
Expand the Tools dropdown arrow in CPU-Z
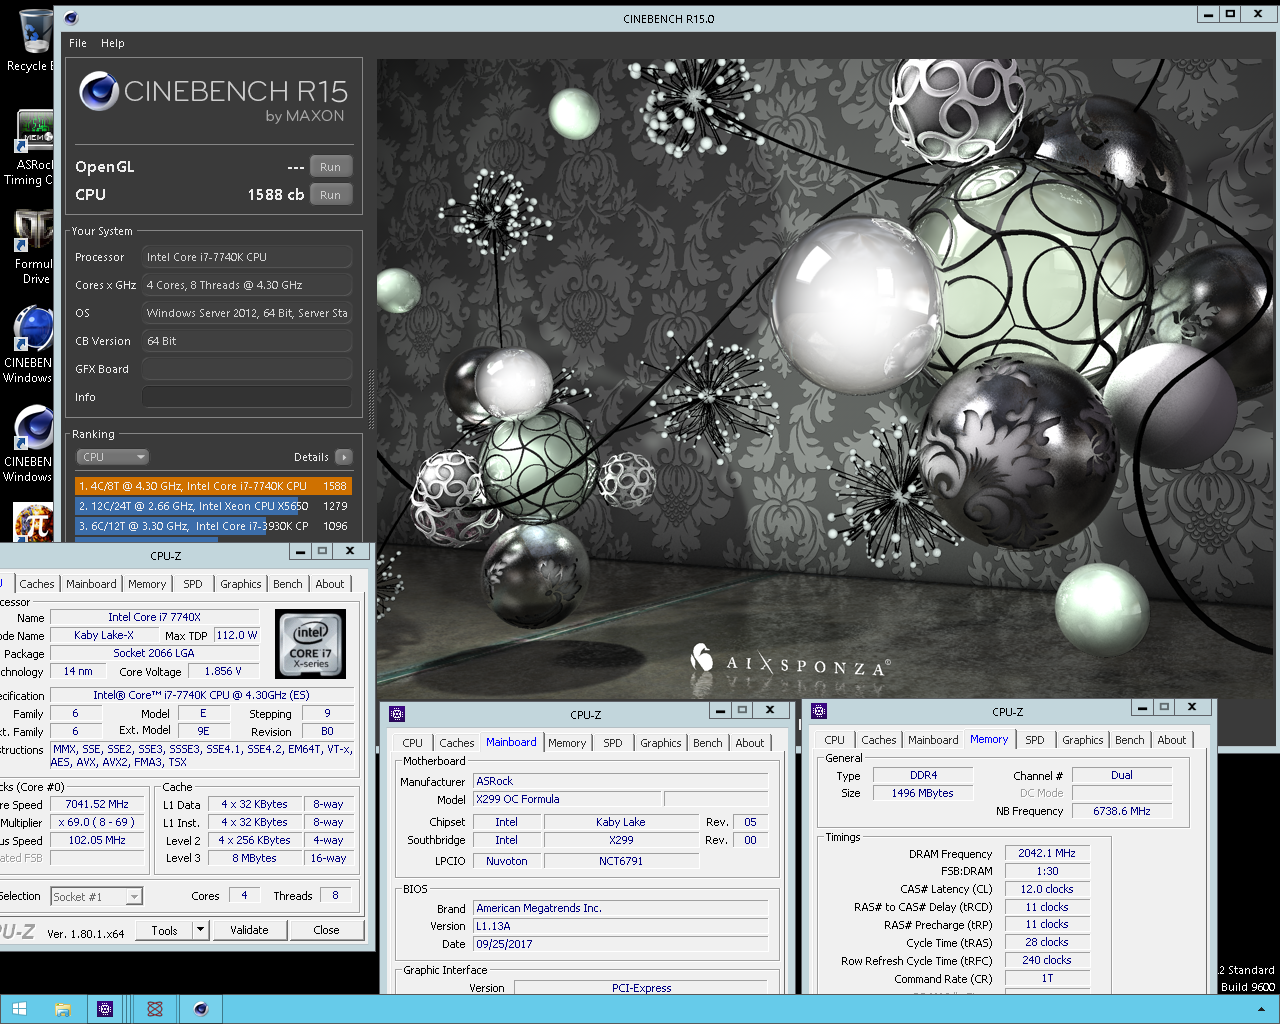pyautogui.click(x=200, y=930)
